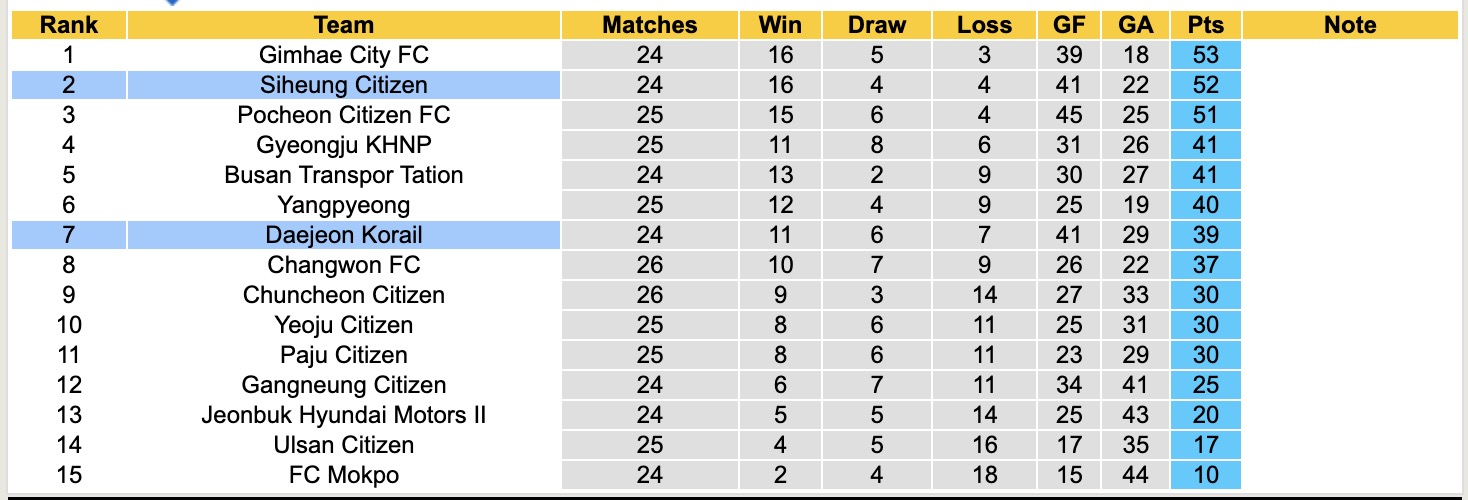The image size is (1468, 500).
Task: Select the highlighted Siheung Citizen team
Action: pos(343,85)
